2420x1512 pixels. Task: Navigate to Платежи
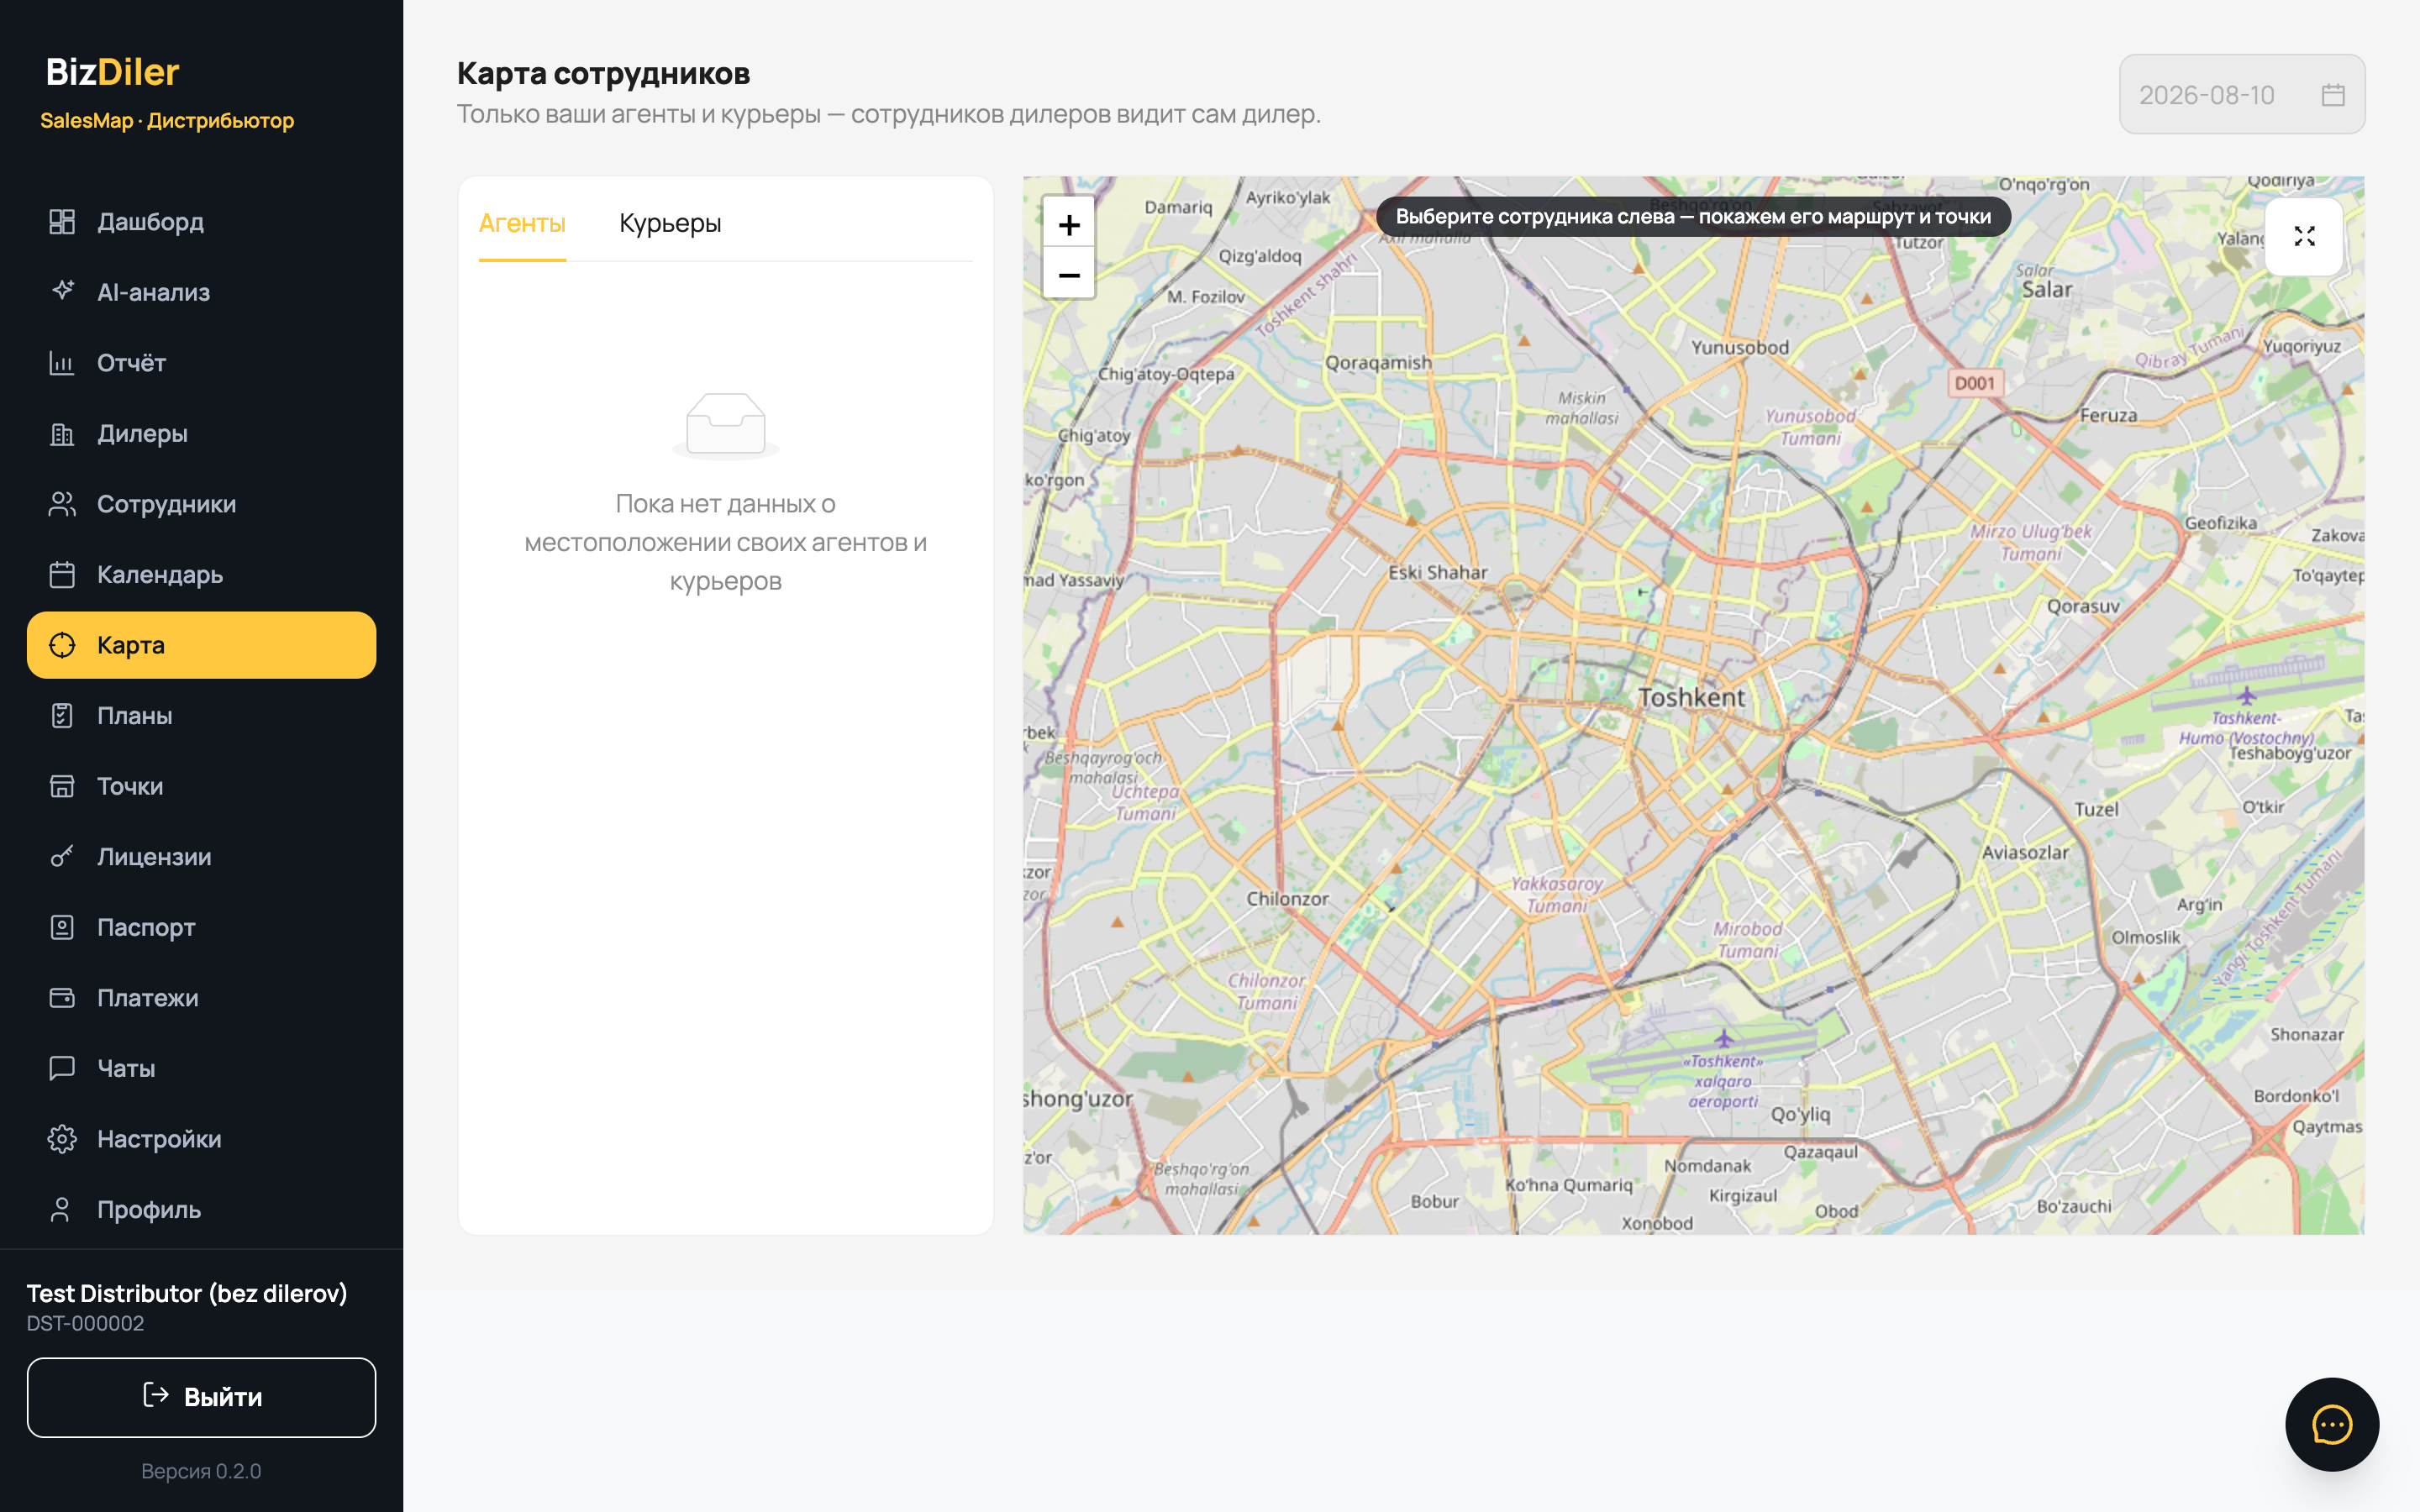tap(202, 998)
